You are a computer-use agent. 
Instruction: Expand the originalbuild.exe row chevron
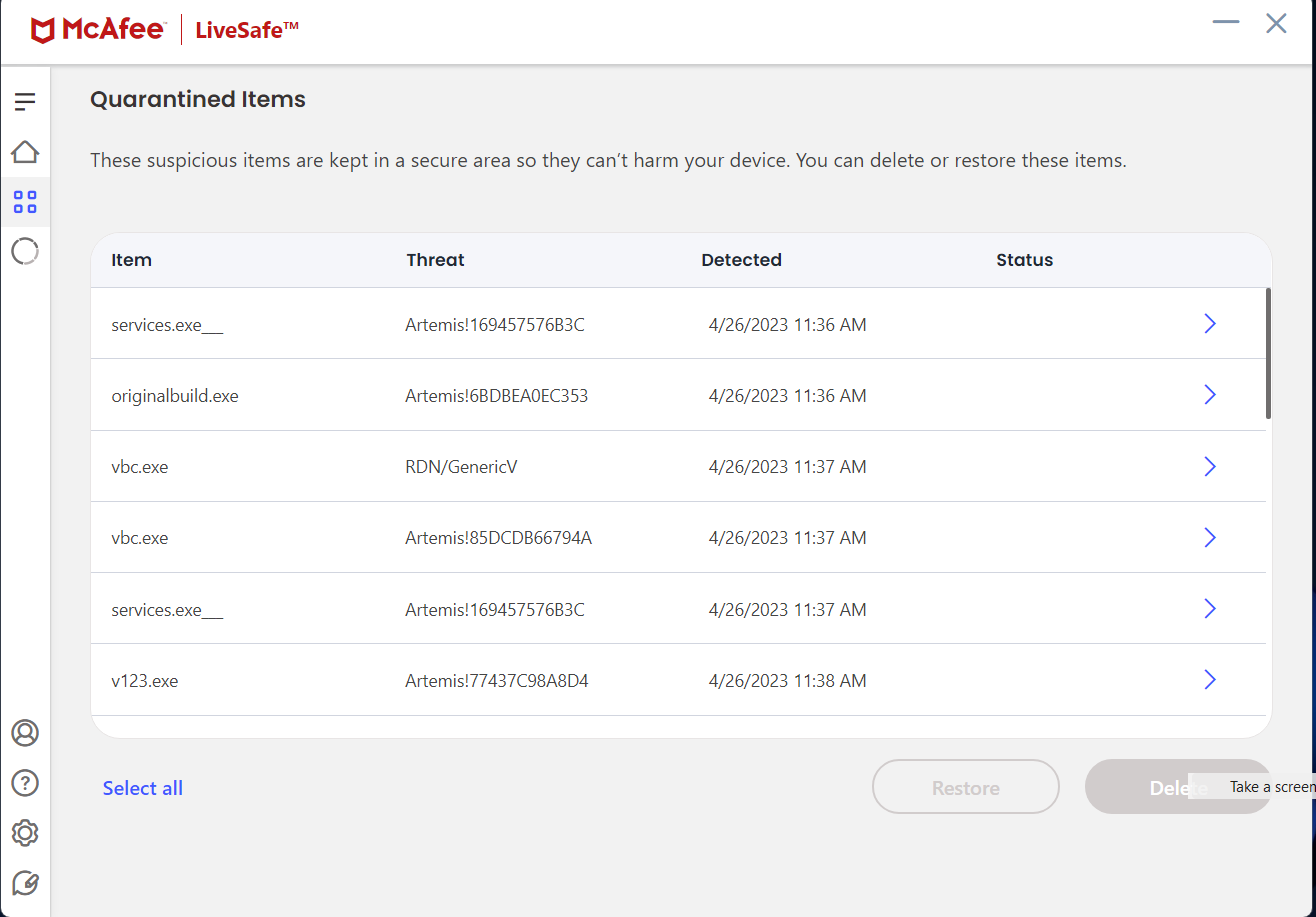(x=1210, y=395)
